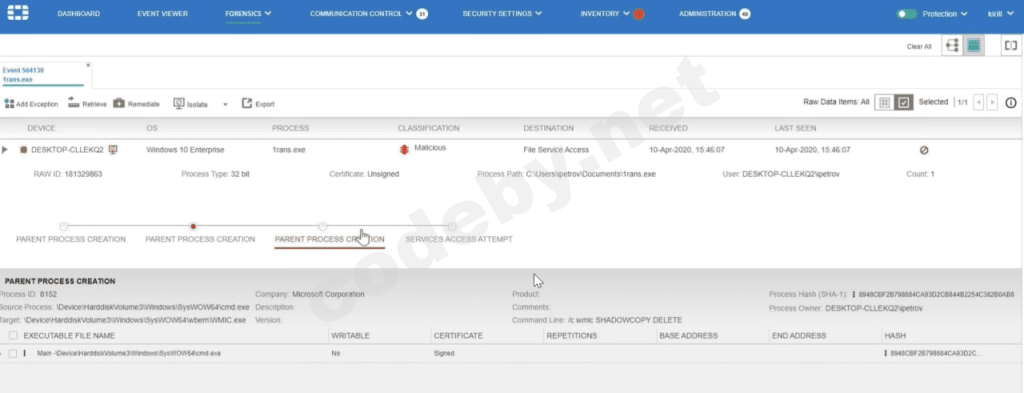Click the Add Exception label
The height and width of the screenshot is (393, 1024).
[37, 104]
